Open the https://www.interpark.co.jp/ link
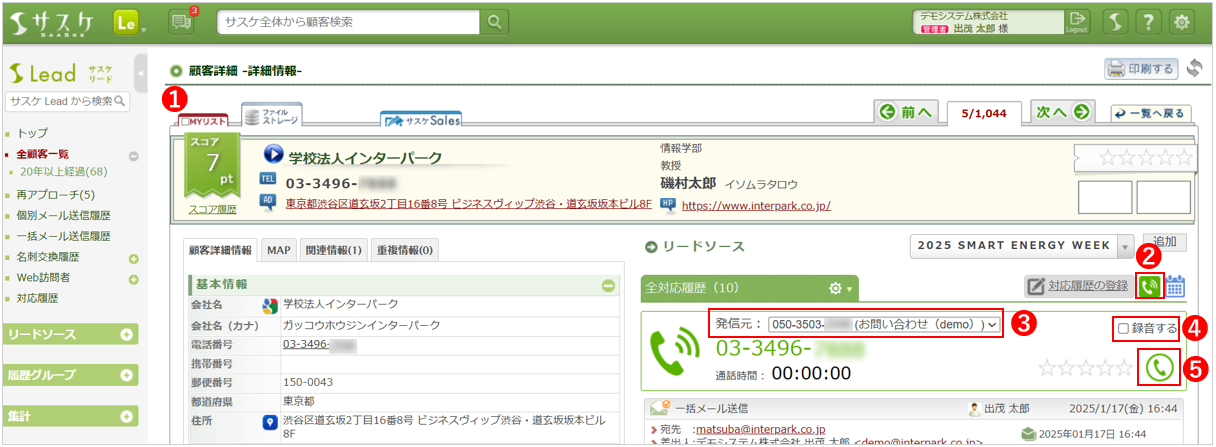Screen dimensions: 1216x447 (756, 206)
